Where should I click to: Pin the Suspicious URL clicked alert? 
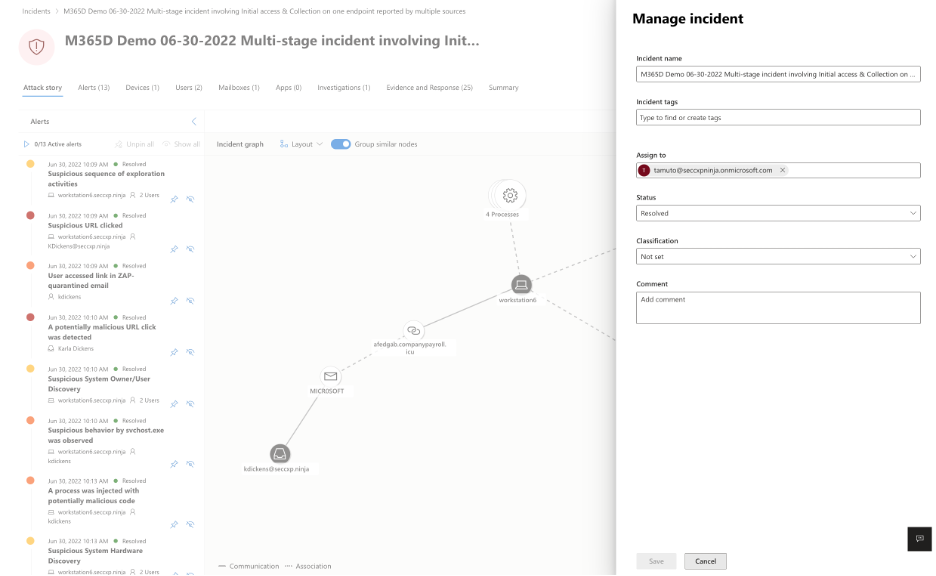(x=174, y=249)
